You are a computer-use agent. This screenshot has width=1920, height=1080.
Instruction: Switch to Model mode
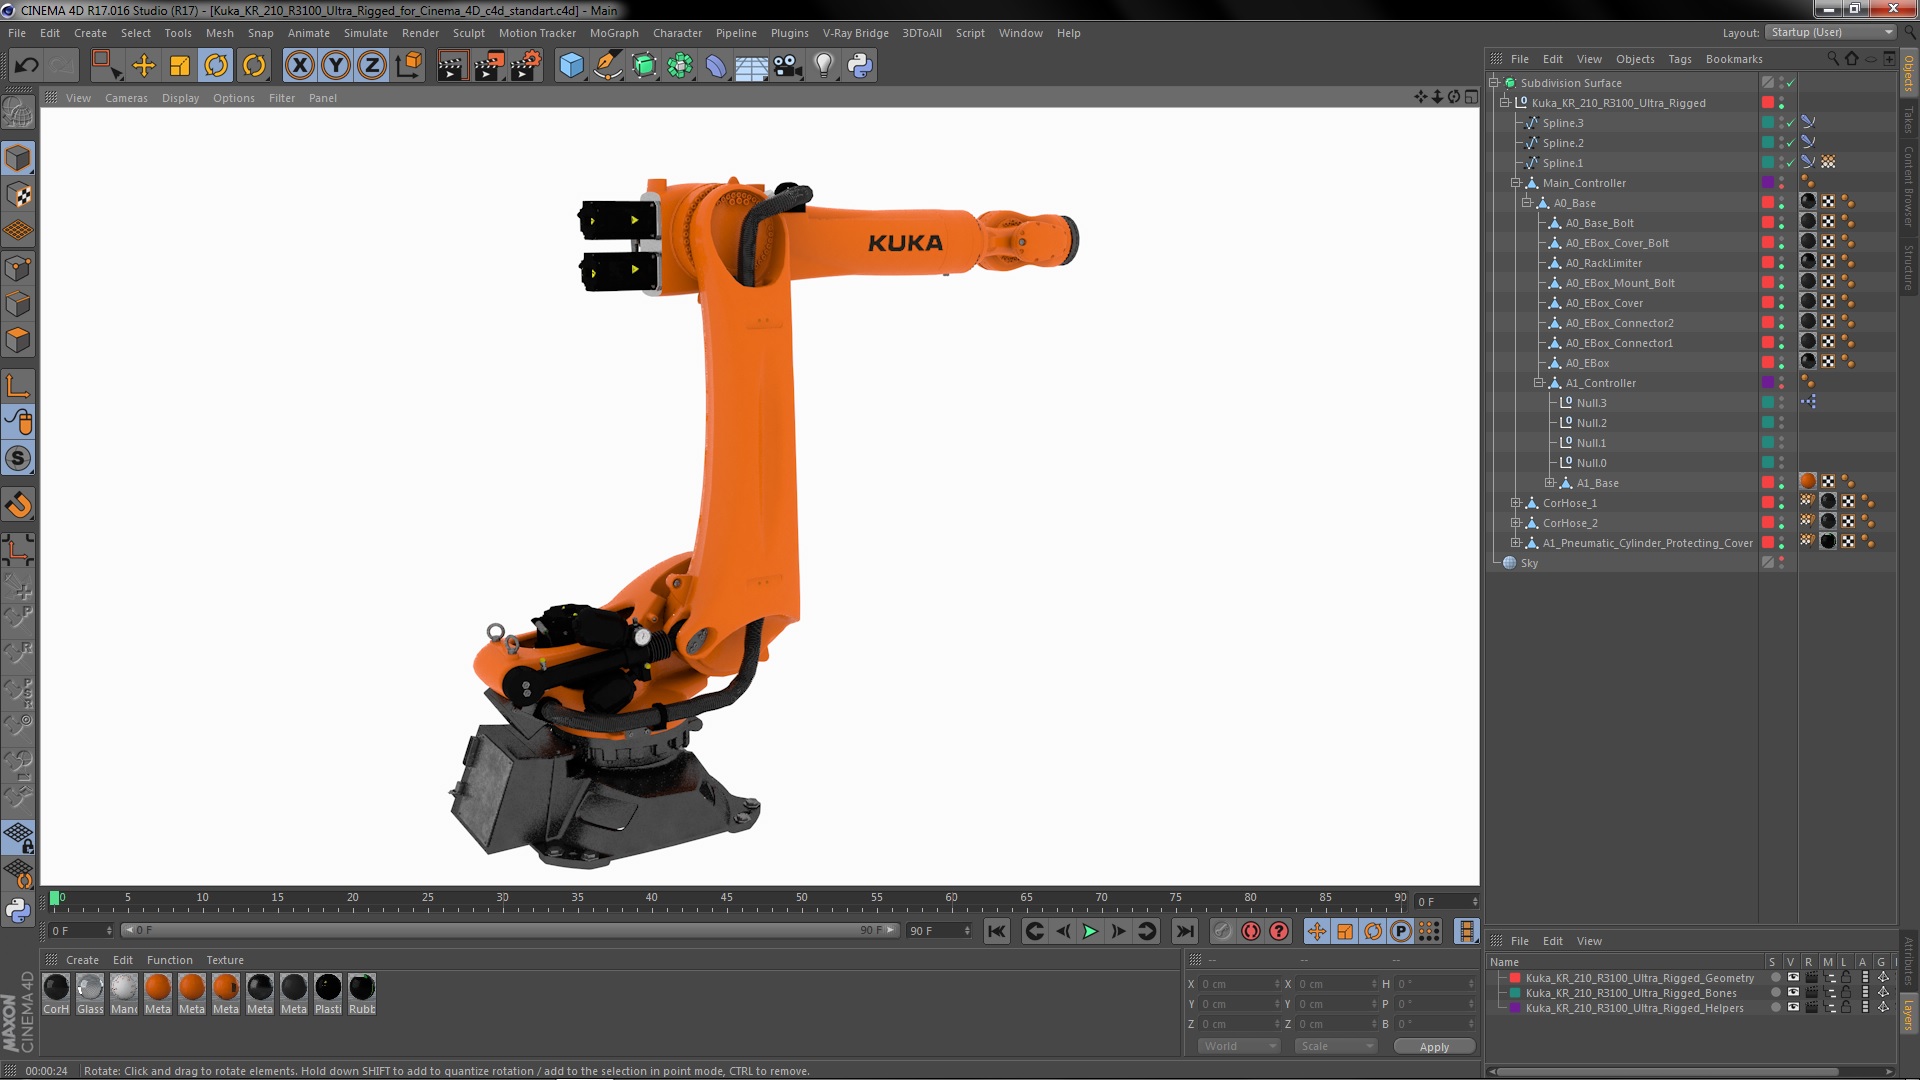(x=18, y=158)
